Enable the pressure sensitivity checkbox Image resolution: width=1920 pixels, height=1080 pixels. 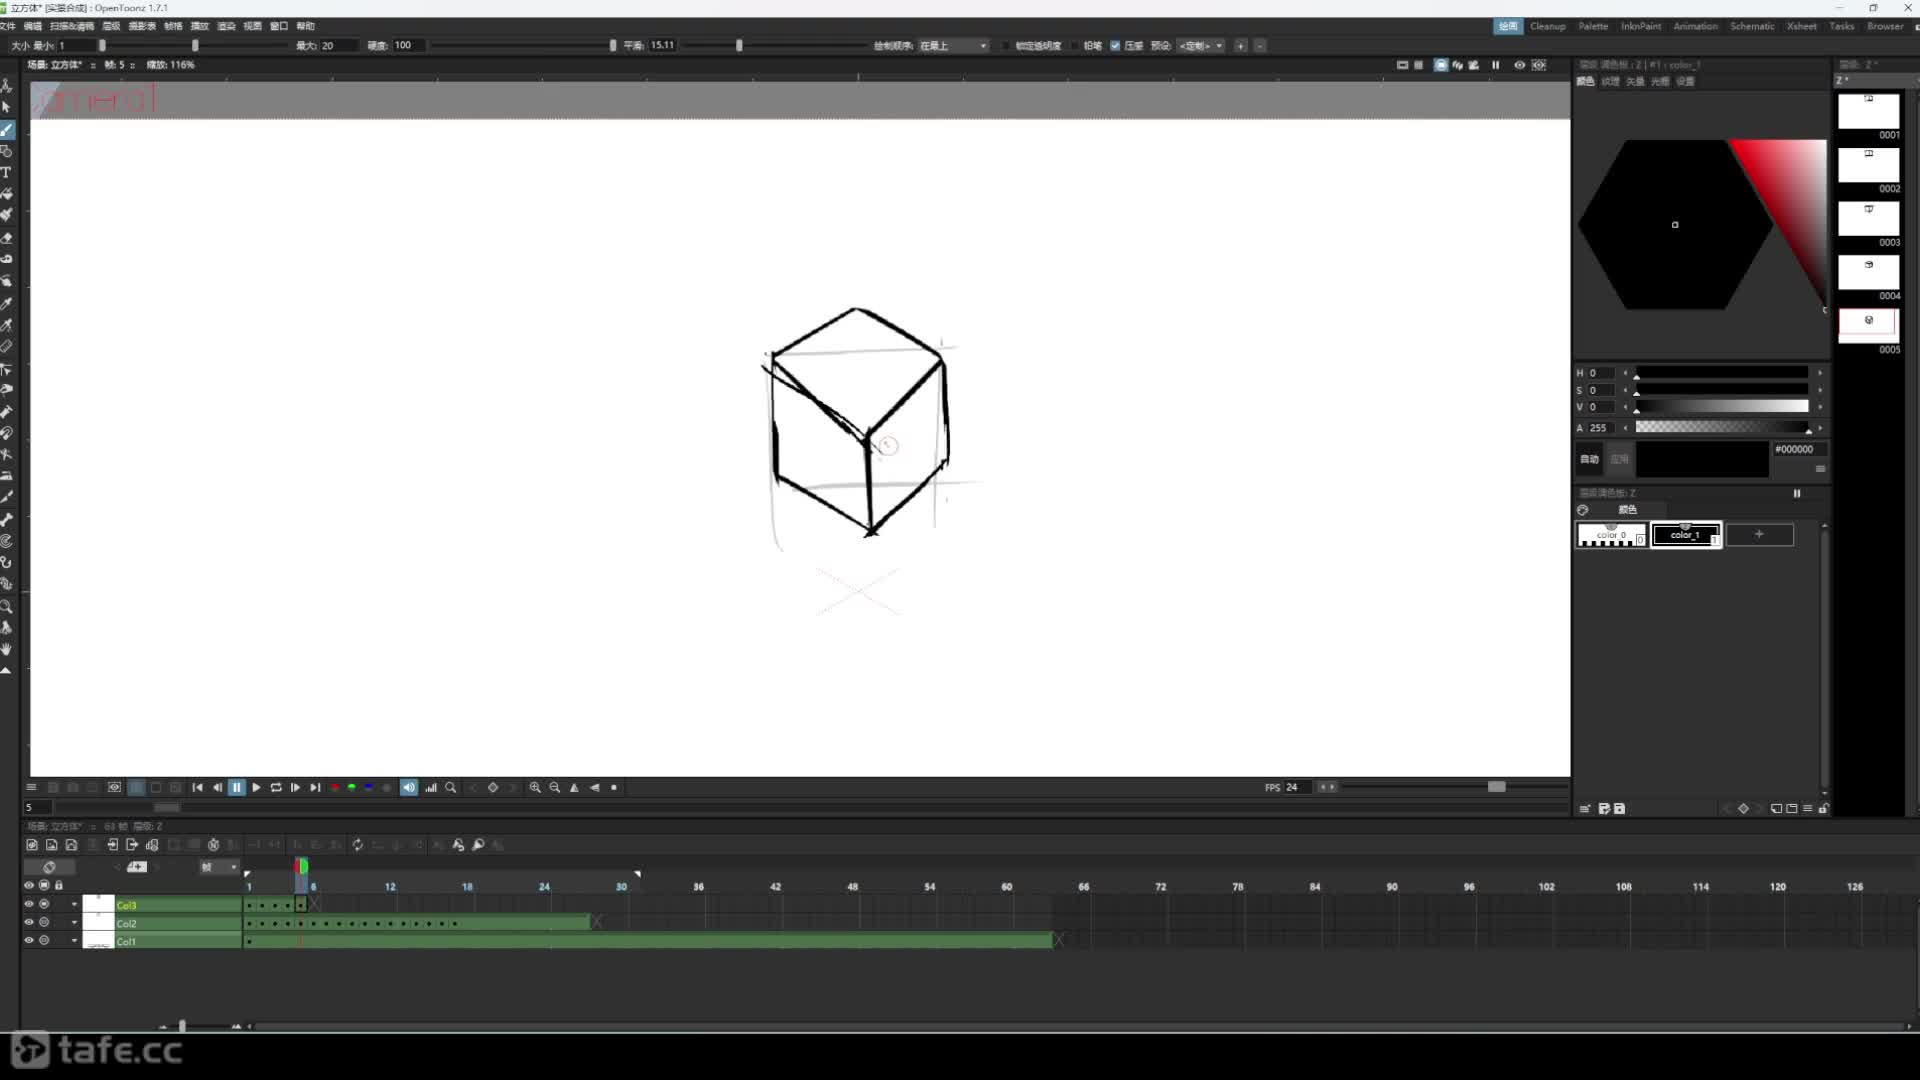1115,46
